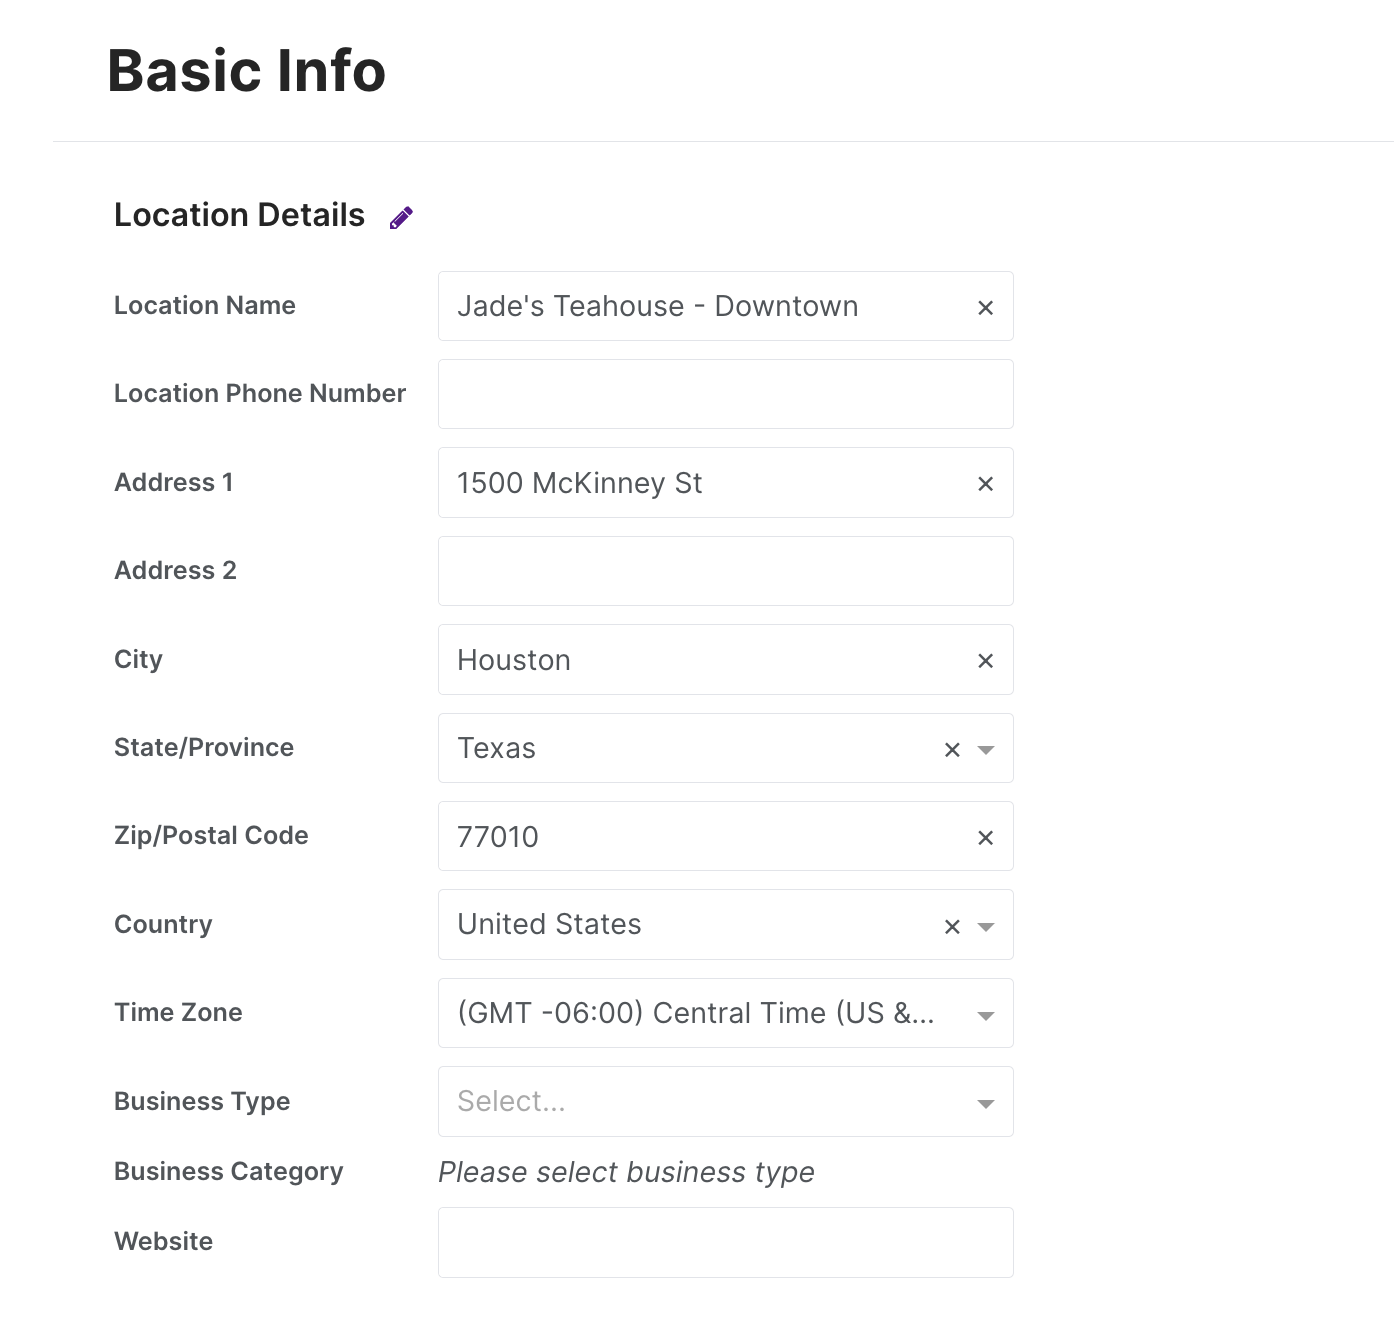
Task: Click the Basic Info page title
Action: [246, 70]
